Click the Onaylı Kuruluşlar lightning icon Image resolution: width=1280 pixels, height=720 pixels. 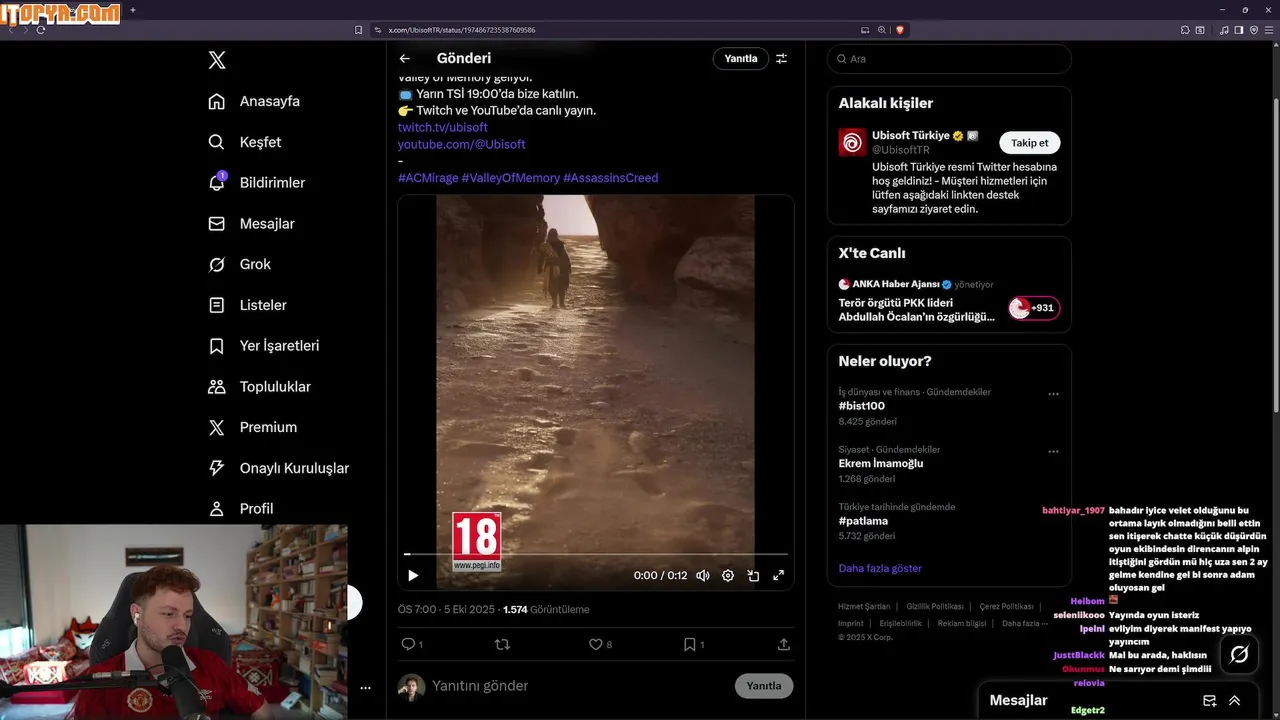[216, 468]
